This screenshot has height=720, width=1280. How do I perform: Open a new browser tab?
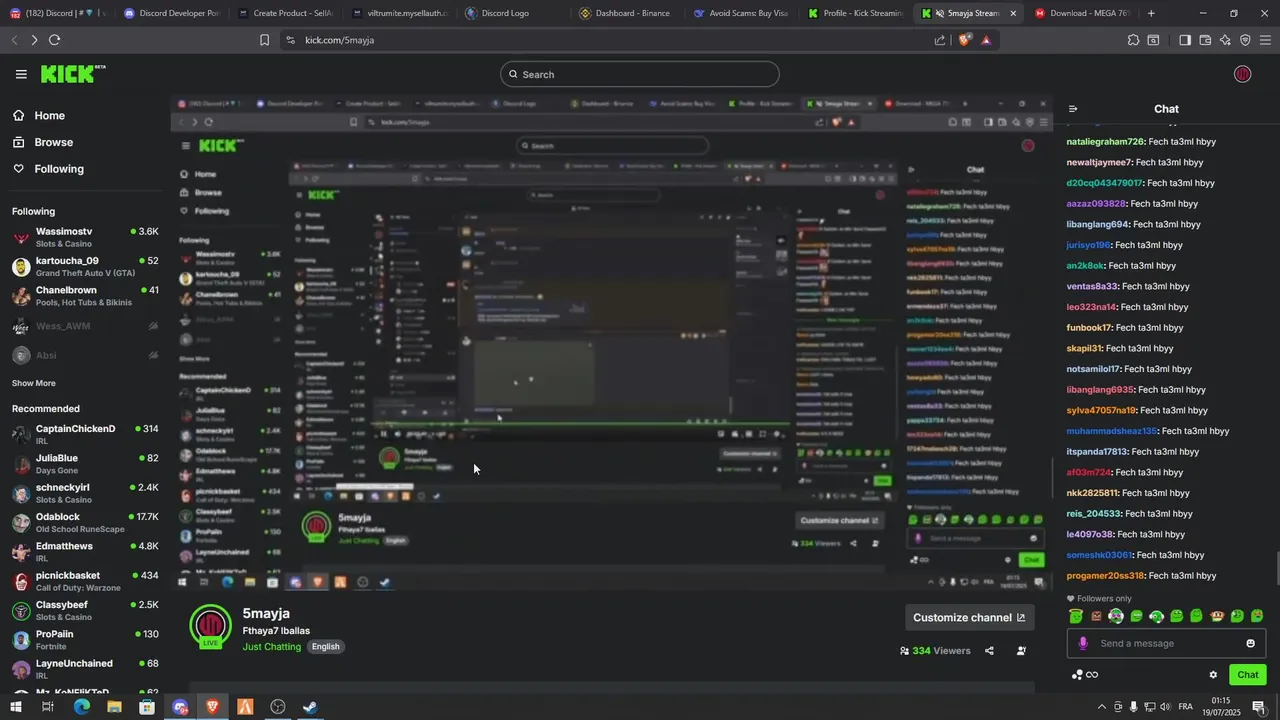(1151, 13)
